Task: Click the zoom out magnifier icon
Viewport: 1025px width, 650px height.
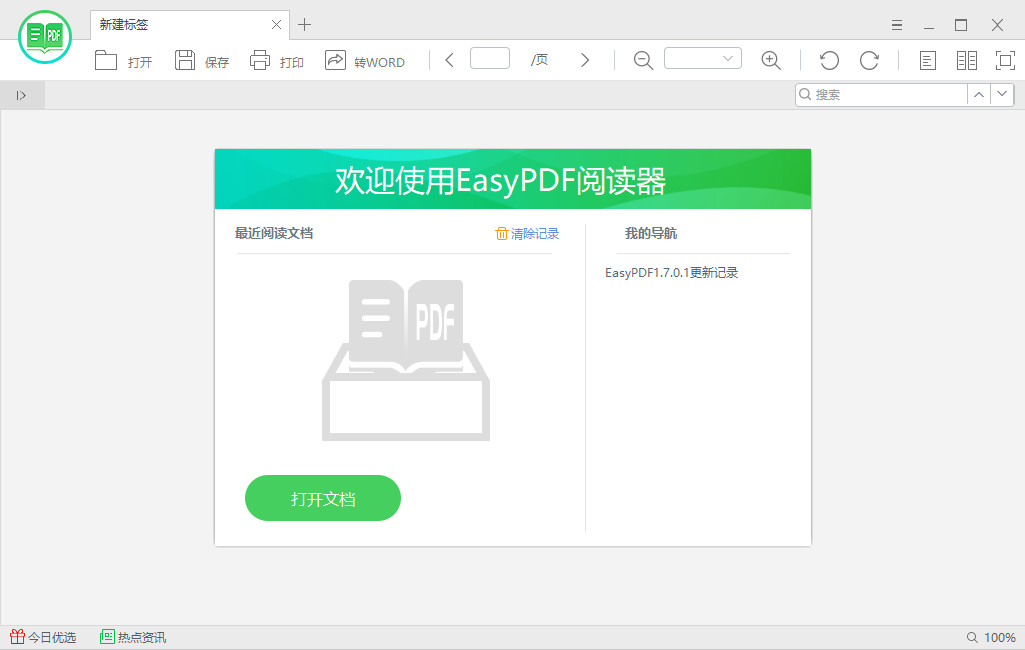Action: pos(642,60)
